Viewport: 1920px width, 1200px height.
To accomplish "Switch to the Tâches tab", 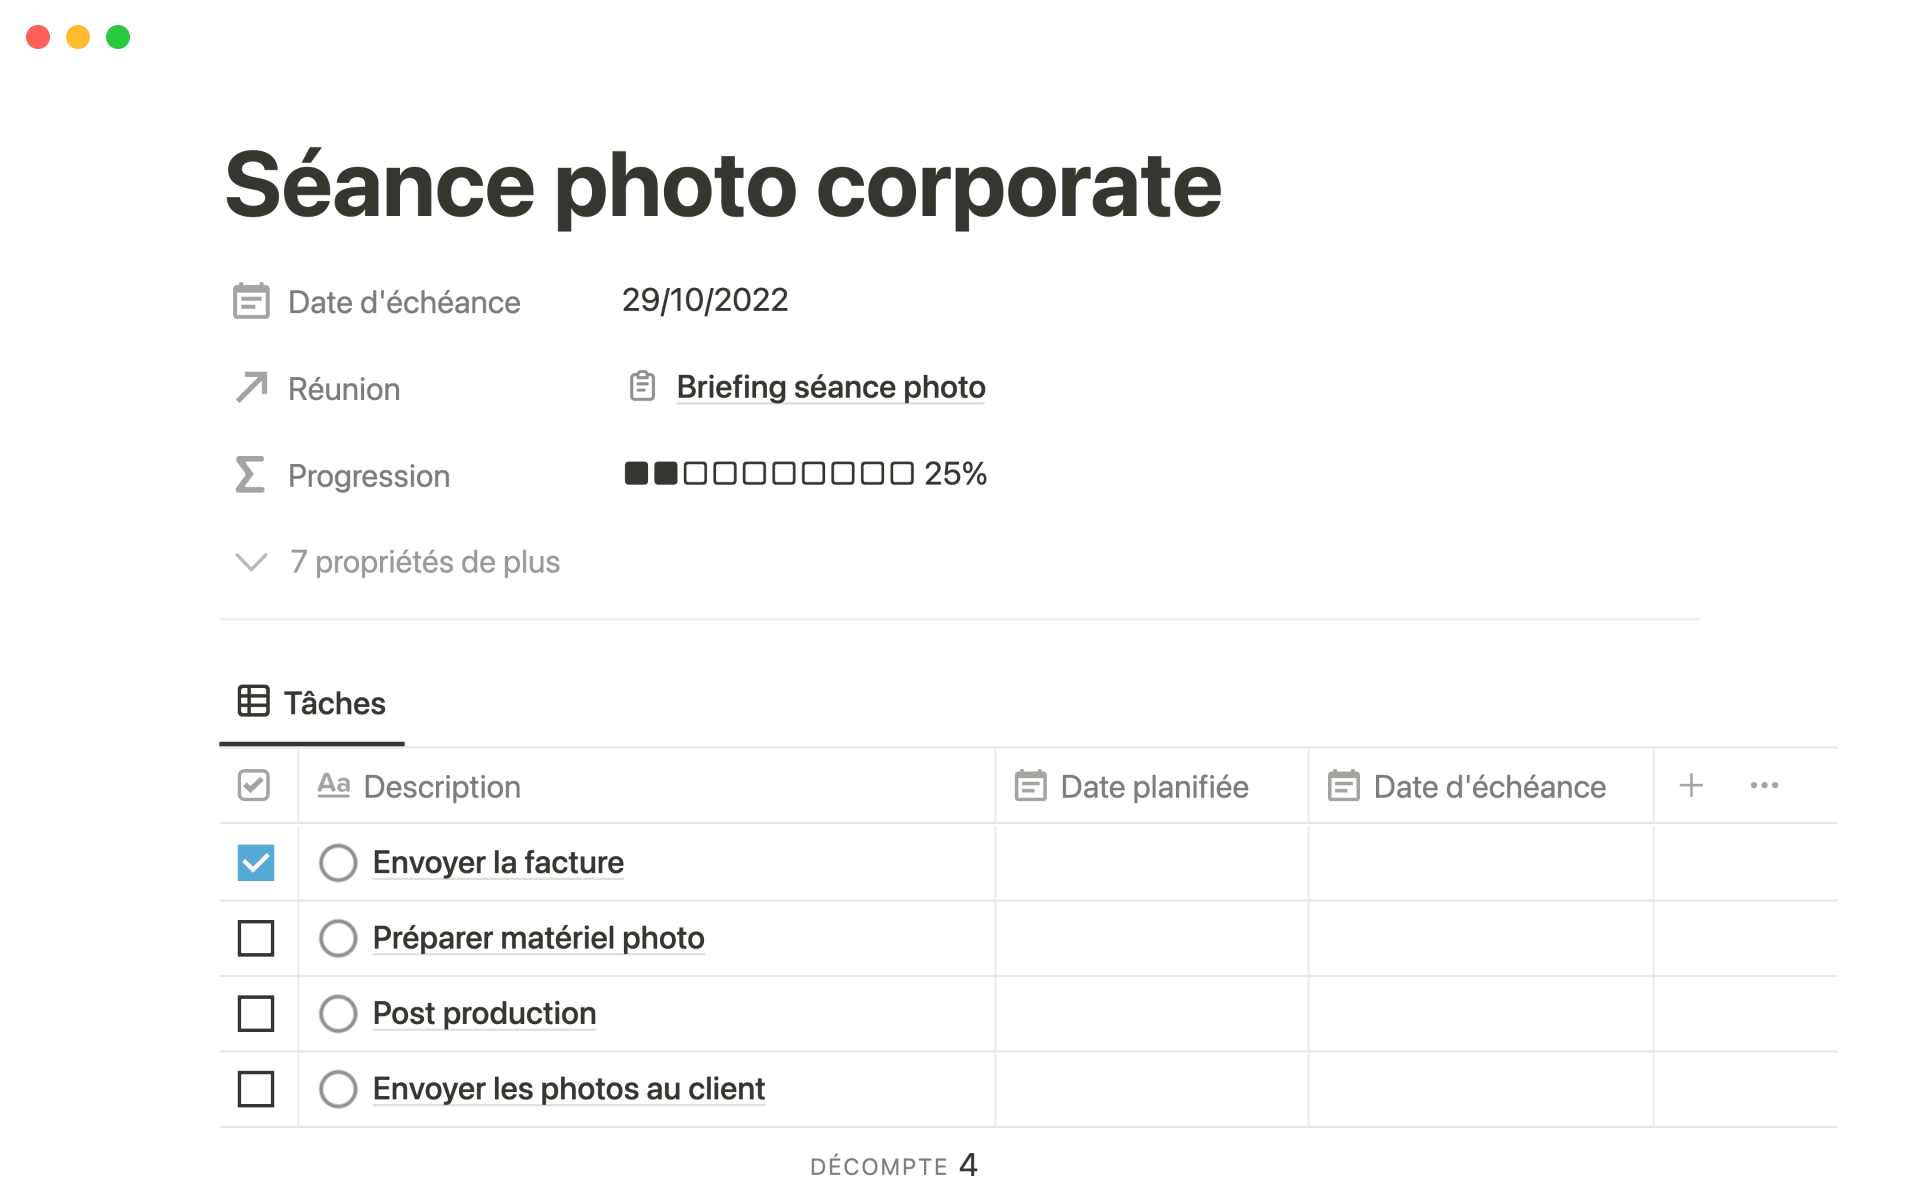I will (312, 703).
